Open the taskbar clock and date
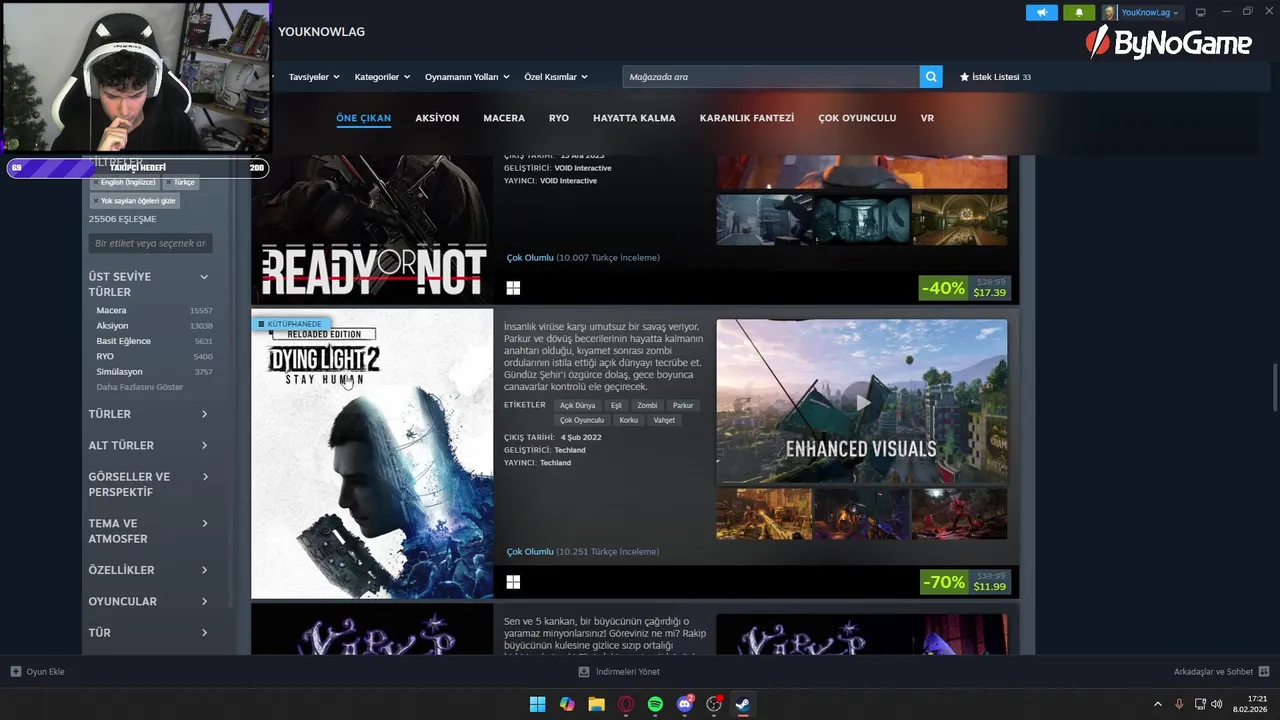Screen dimensions: 1280x720 click(1250, 704)
